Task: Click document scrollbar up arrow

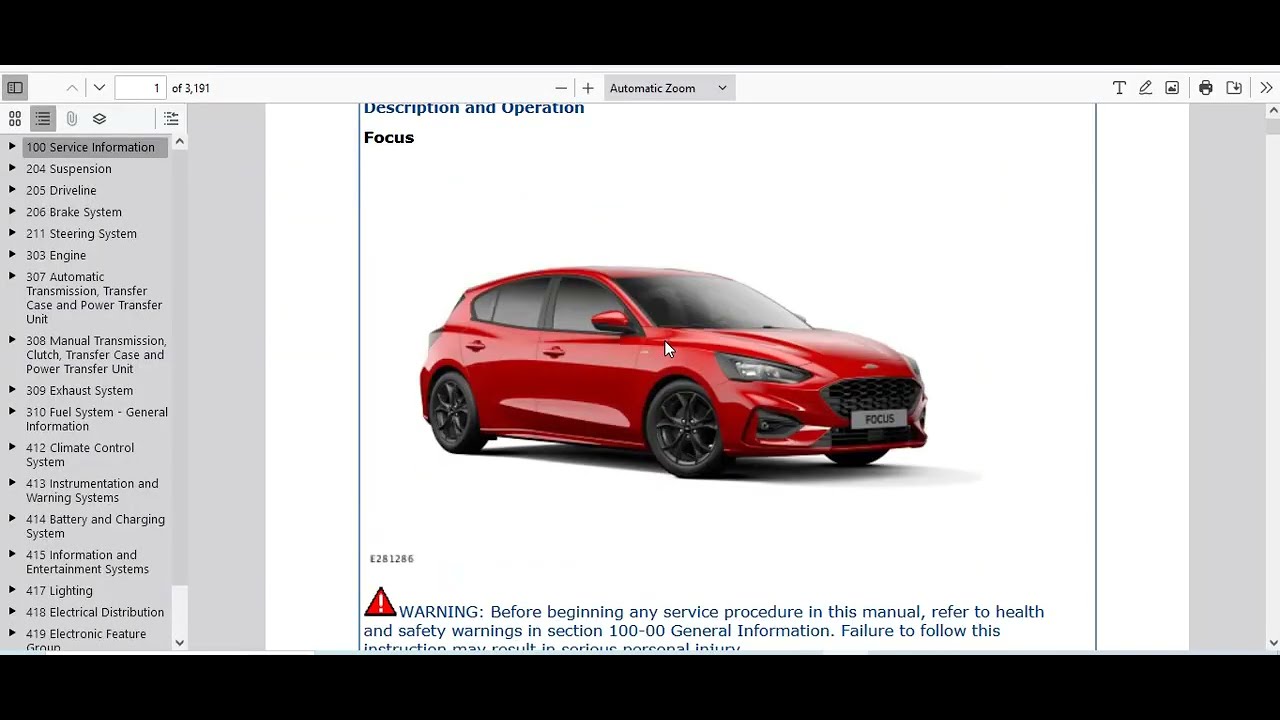Action: pos(1273,110)
